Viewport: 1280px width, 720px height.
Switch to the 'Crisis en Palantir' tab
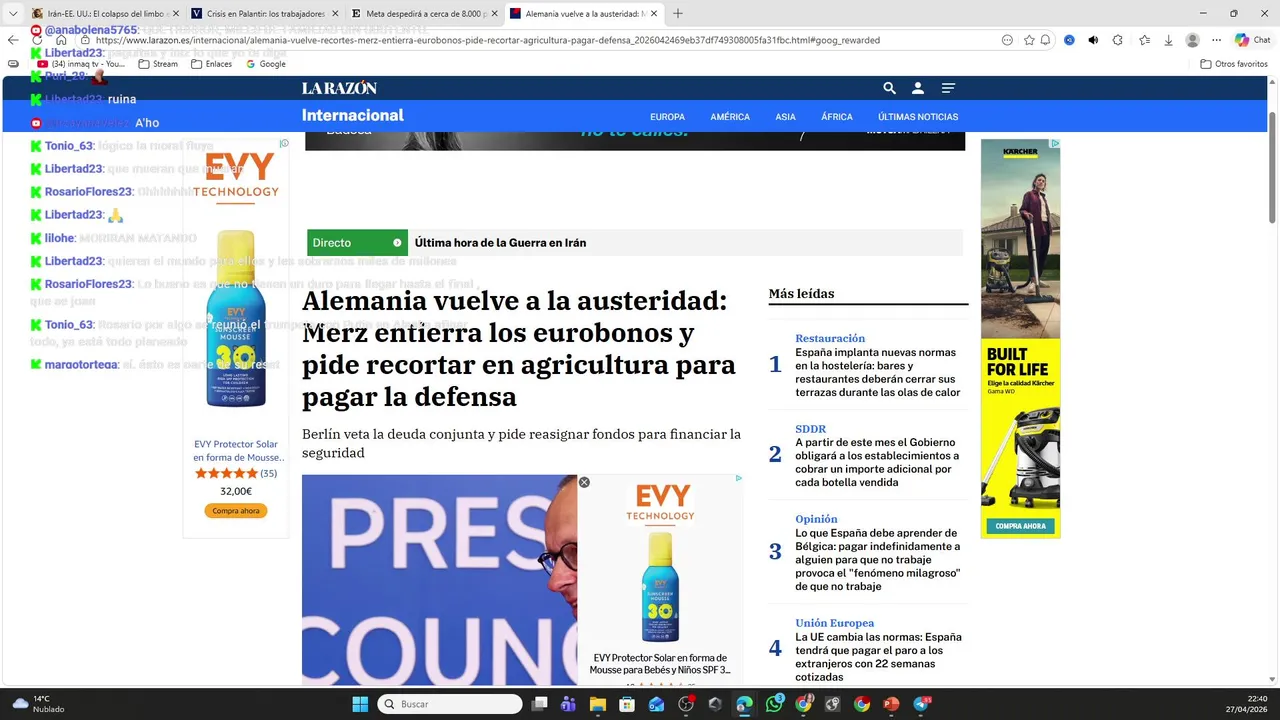(x=264, y=14)
